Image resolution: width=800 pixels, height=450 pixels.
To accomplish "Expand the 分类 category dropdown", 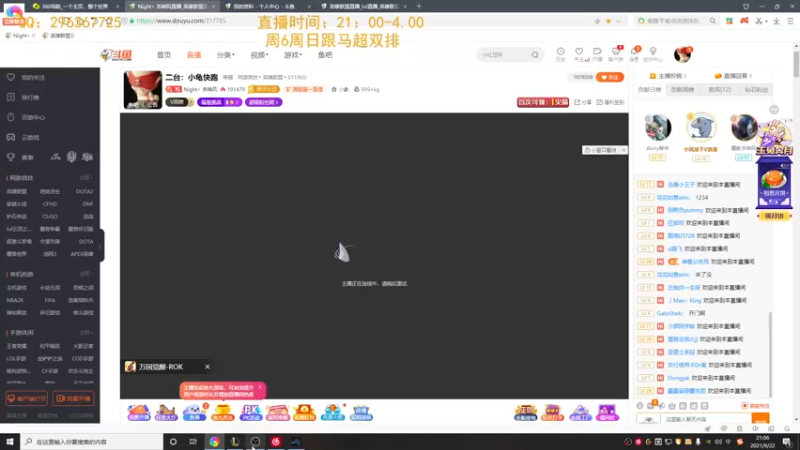I will [226, 55].
